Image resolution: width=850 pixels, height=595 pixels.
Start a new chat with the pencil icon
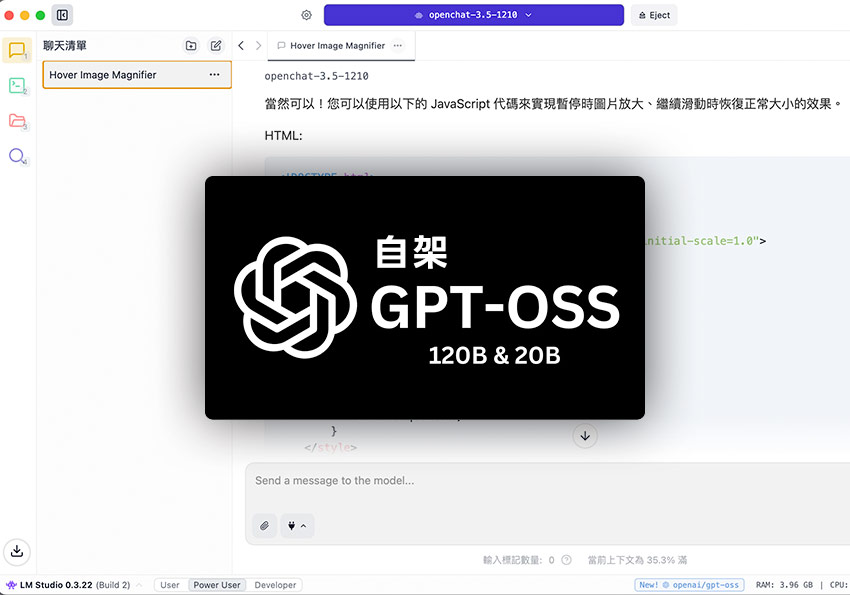pyautogui.click(x=216, y=46)
